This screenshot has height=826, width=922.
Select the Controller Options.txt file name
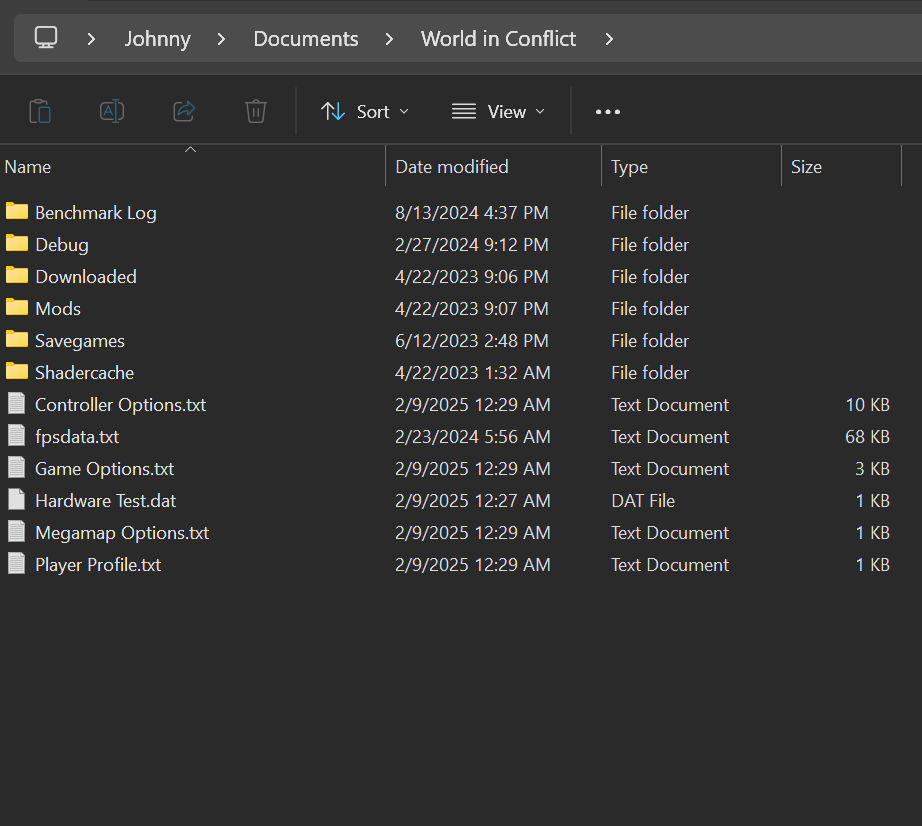121,405
